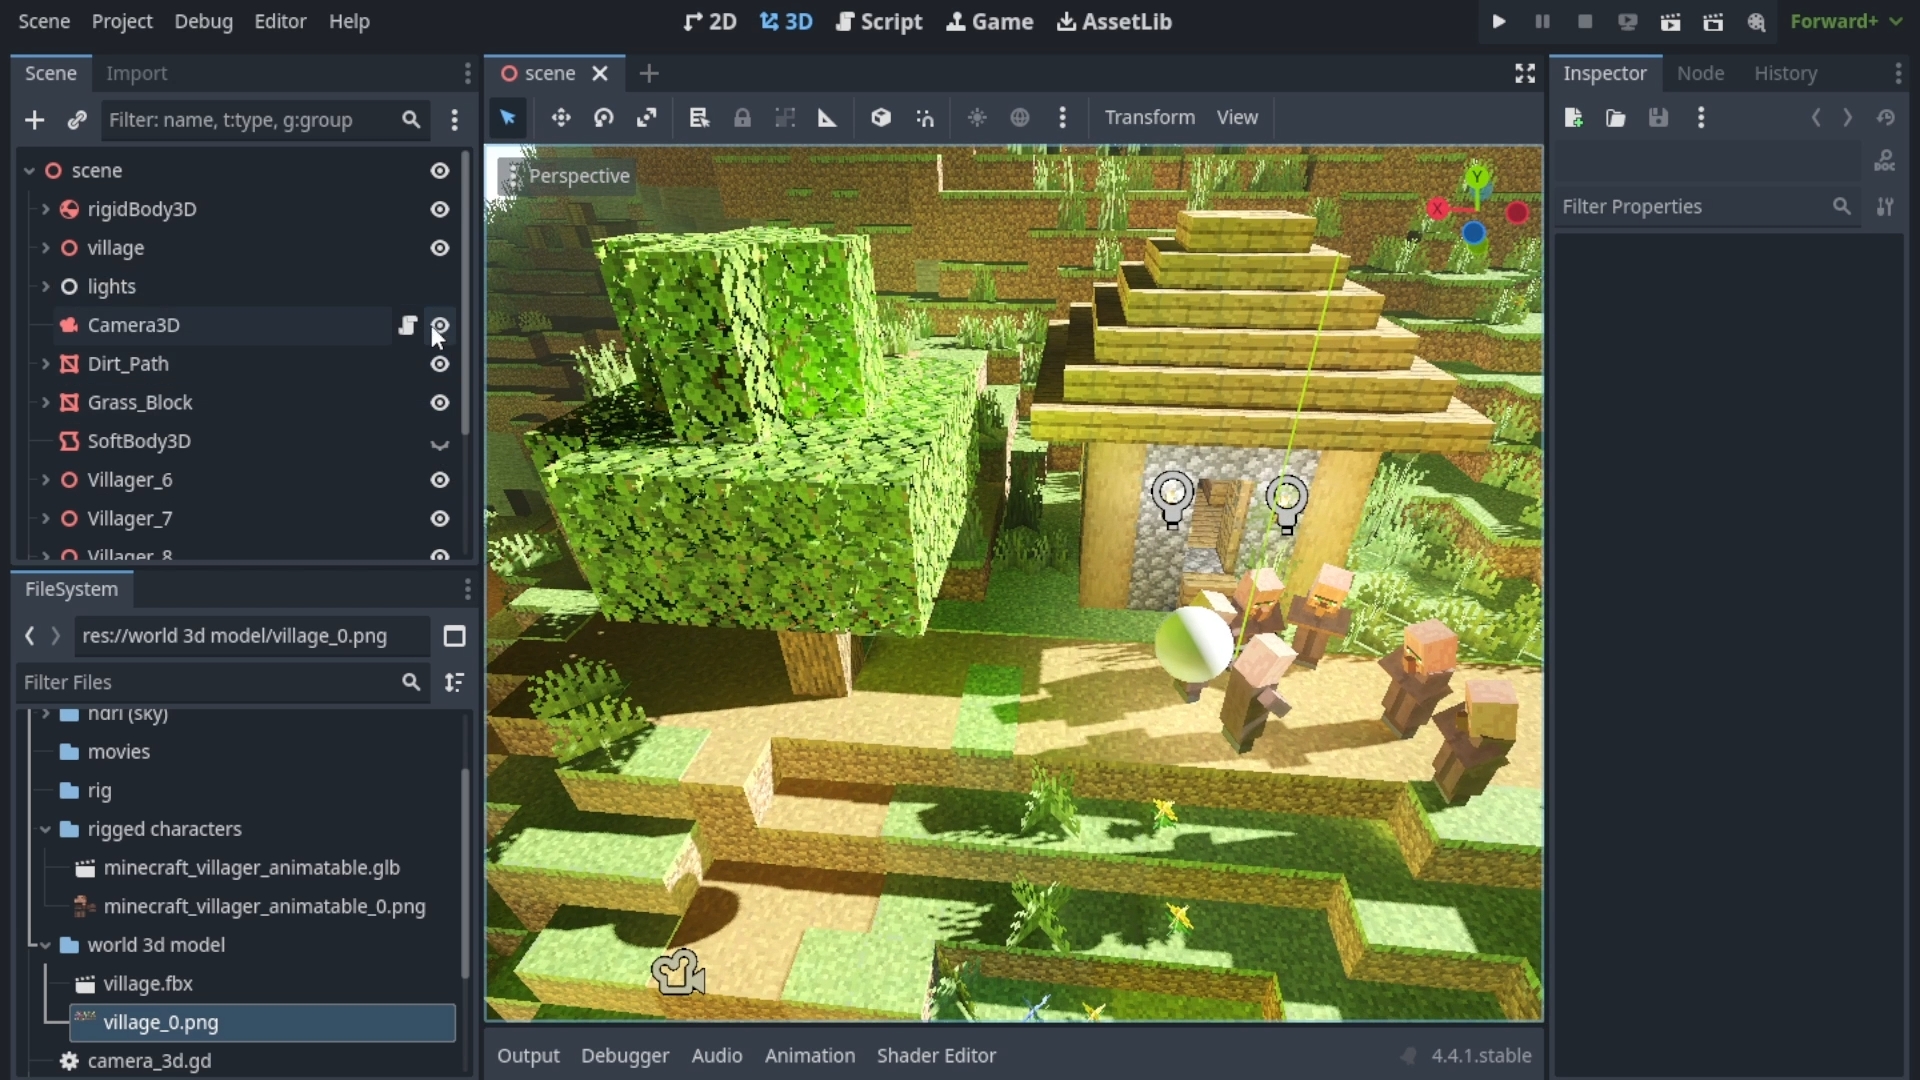Collapse the rigged characters folder
This screenshot has height=1080, width=1920.
click(x=45, y=829)
